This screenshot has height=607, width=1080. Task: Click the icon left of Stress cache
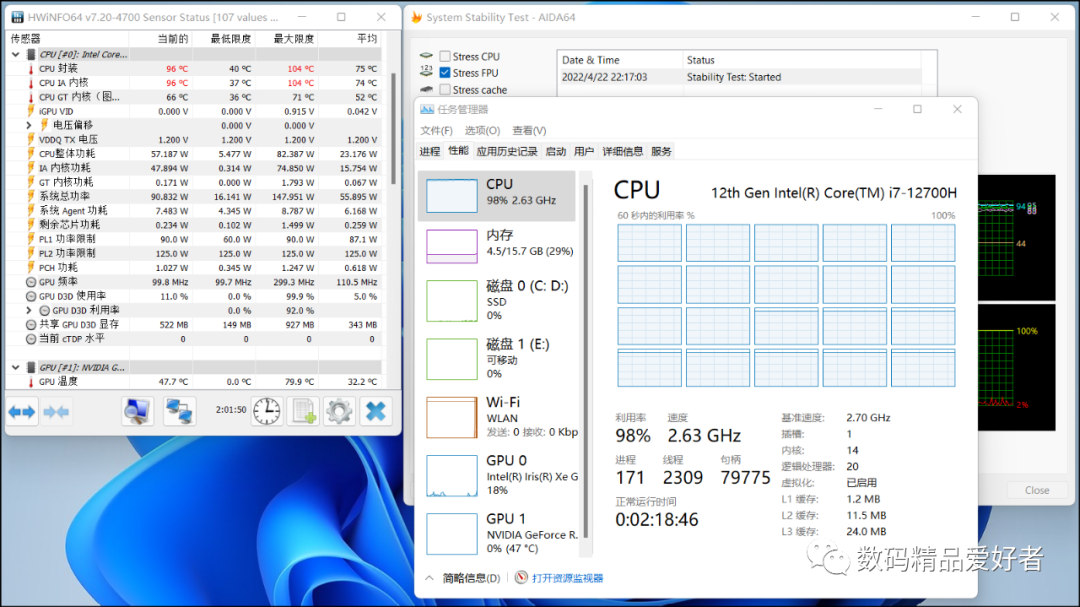click(426, 90)
